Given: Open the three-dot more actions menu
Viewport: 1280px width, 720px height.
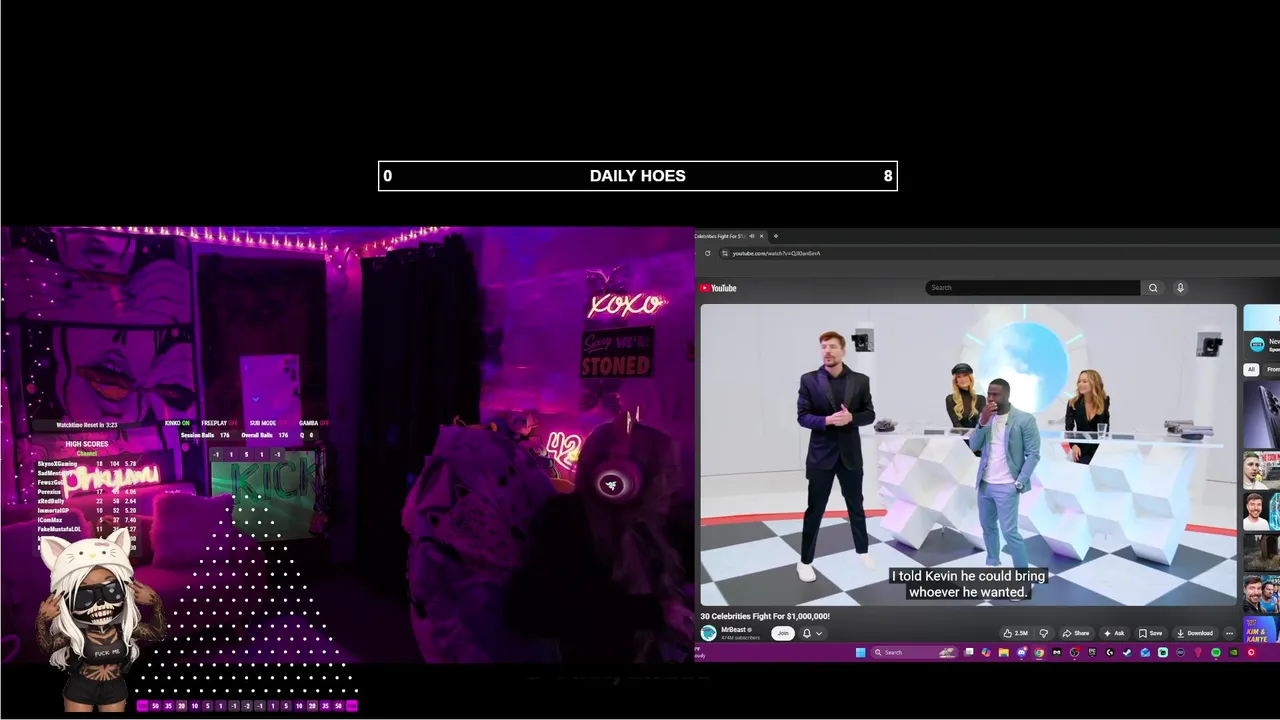Looking at the screenshot, I should tap(1229, 633).
